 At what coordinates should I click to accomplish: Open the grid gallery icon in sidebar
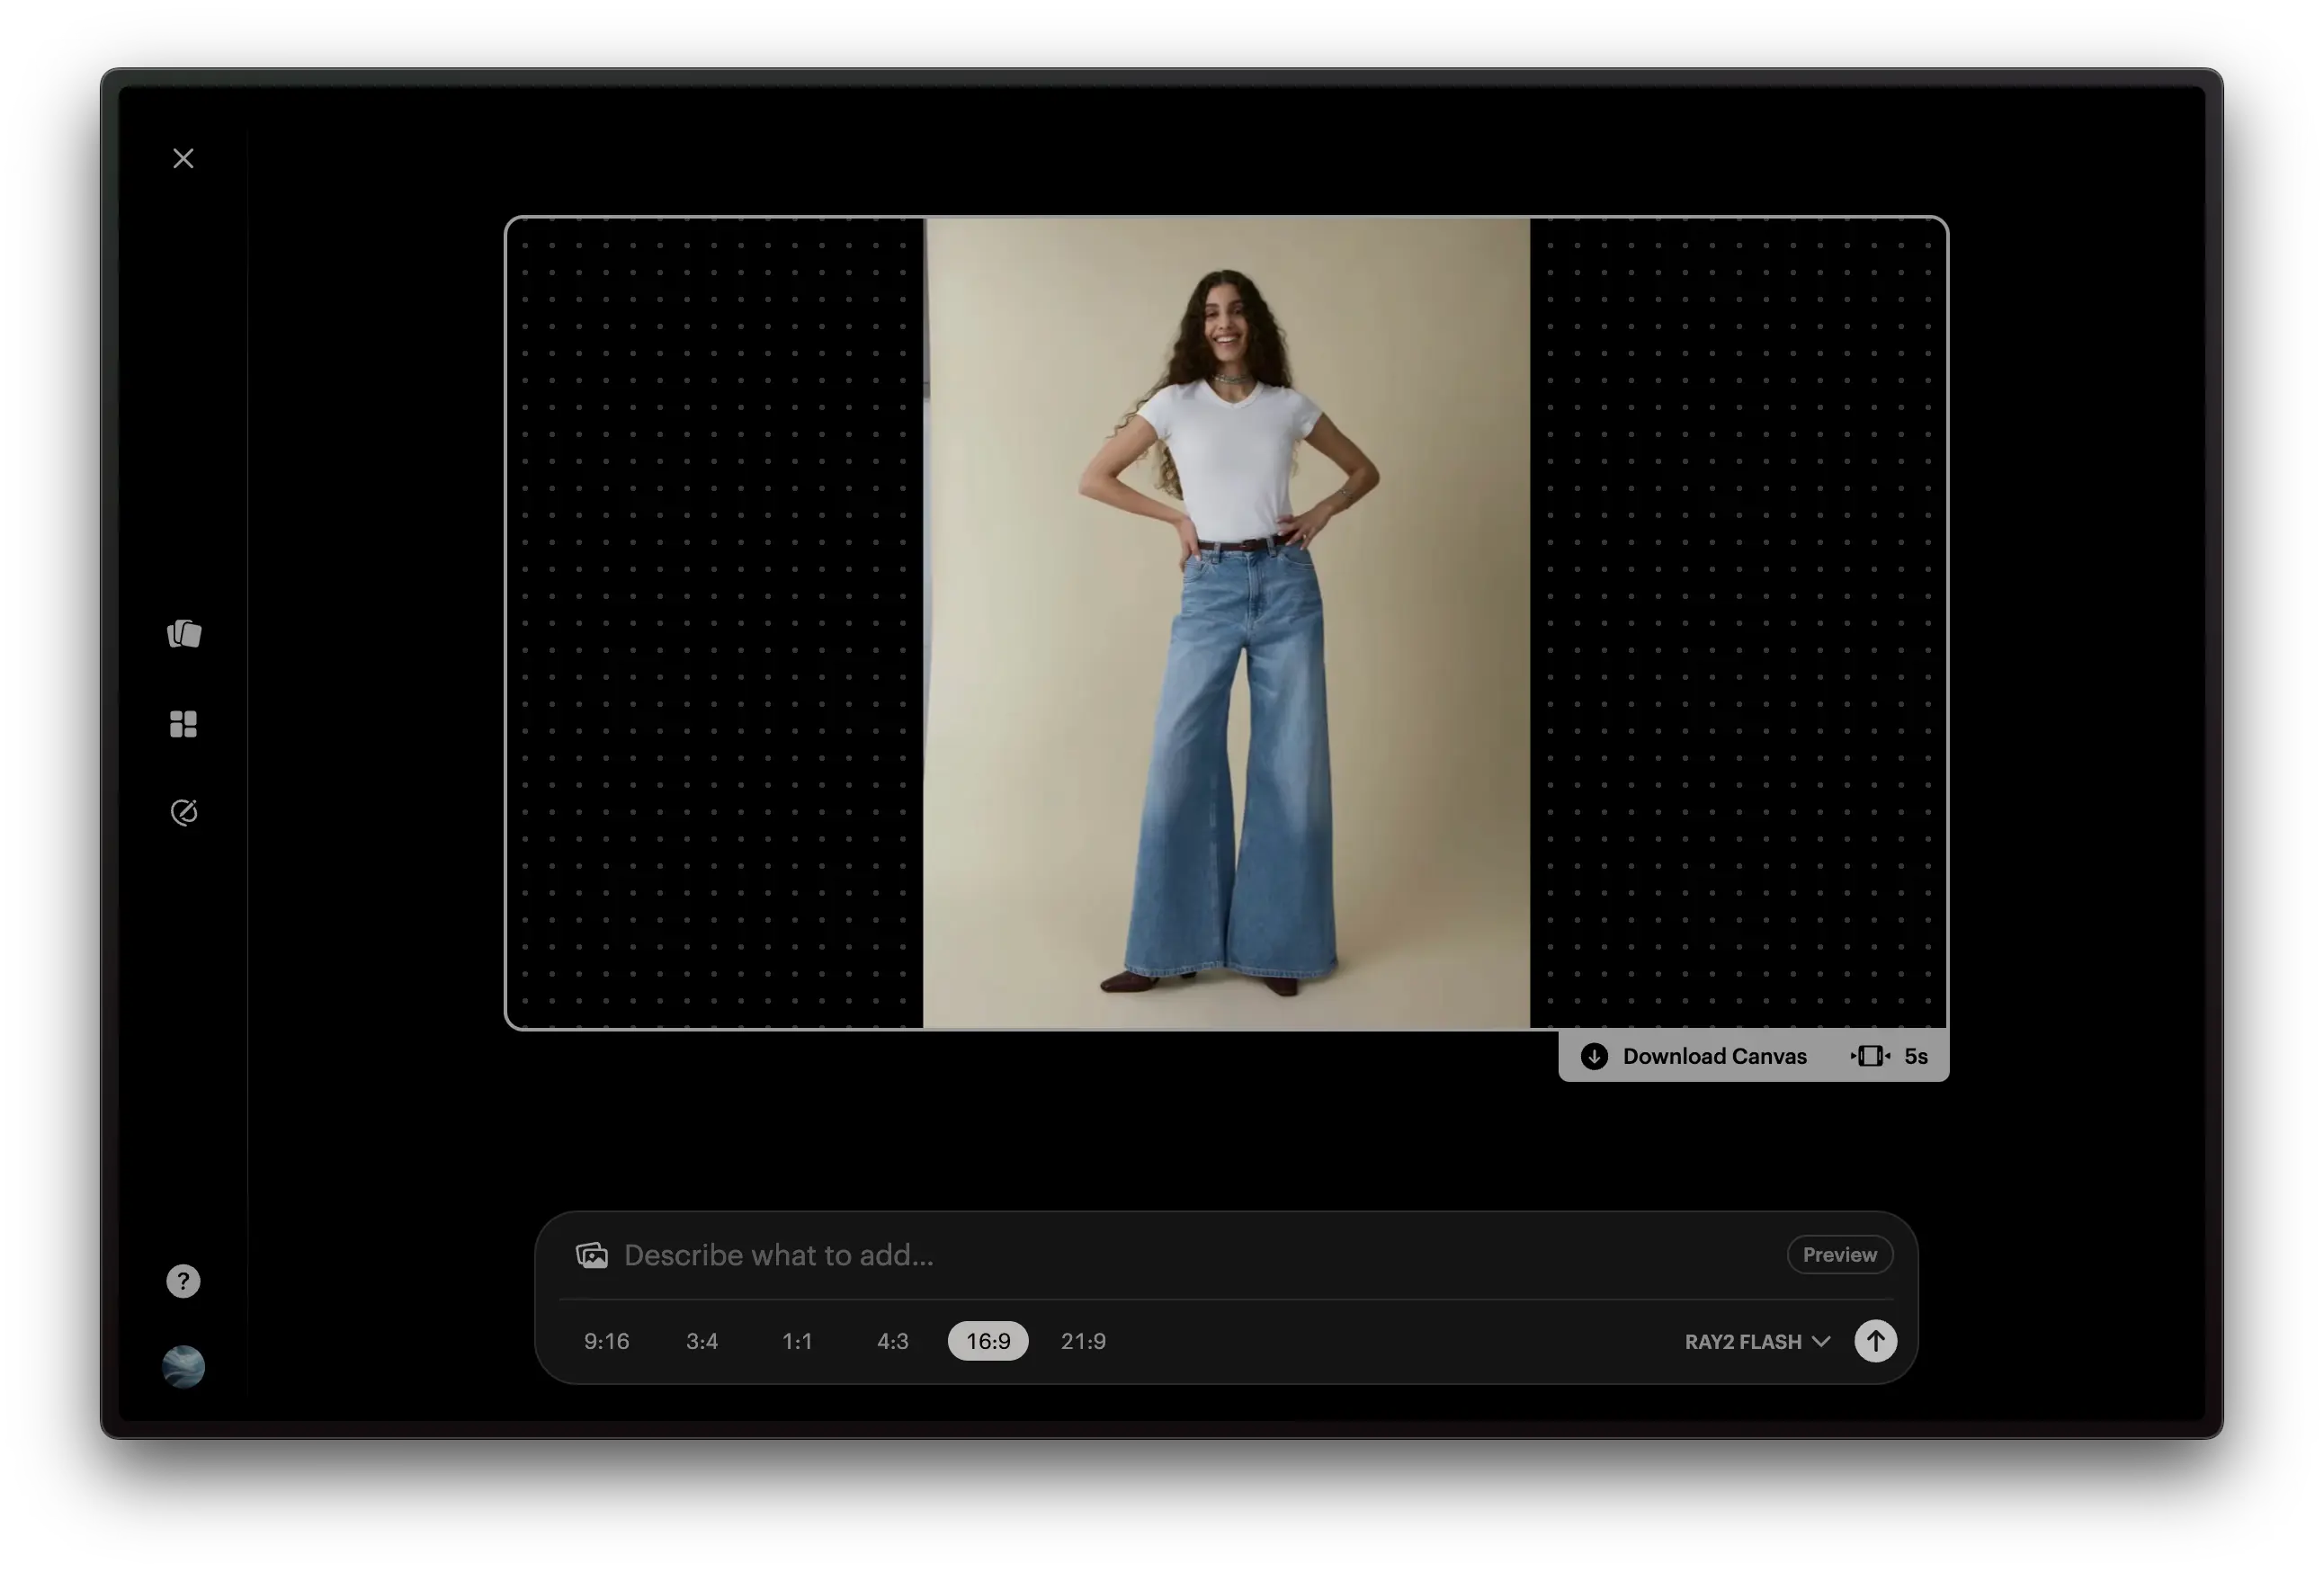click(183, 724)
